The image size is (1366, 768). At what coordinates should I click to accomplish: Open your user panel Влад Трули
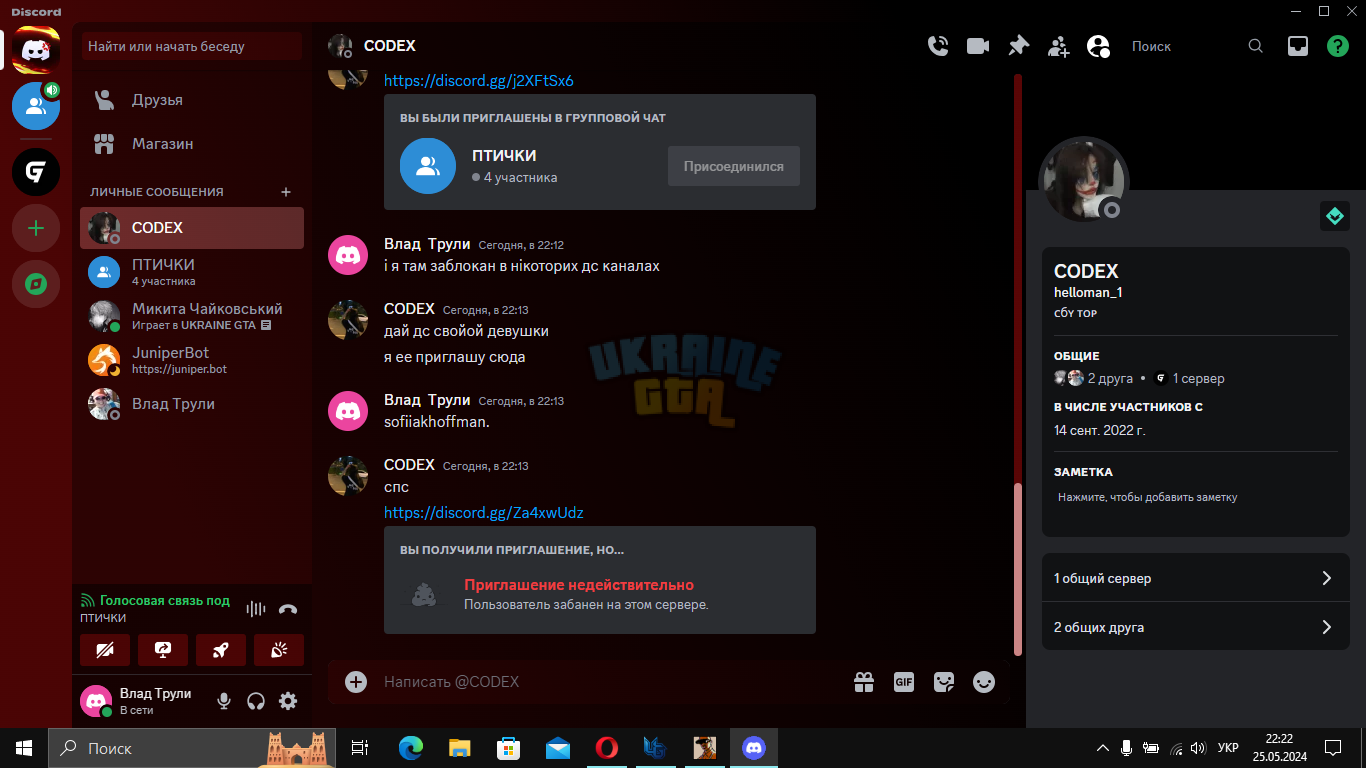click(x=142, y=702)
